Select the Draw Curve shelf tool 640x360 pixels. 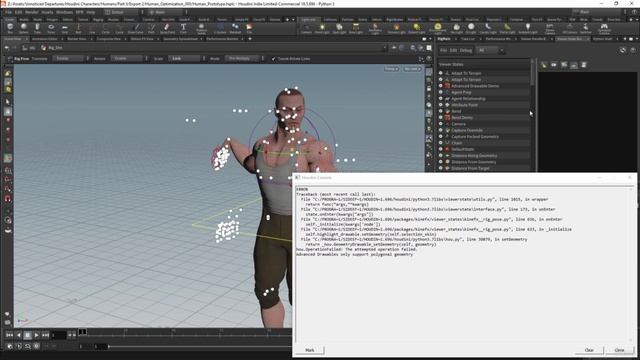click(136, 28)
